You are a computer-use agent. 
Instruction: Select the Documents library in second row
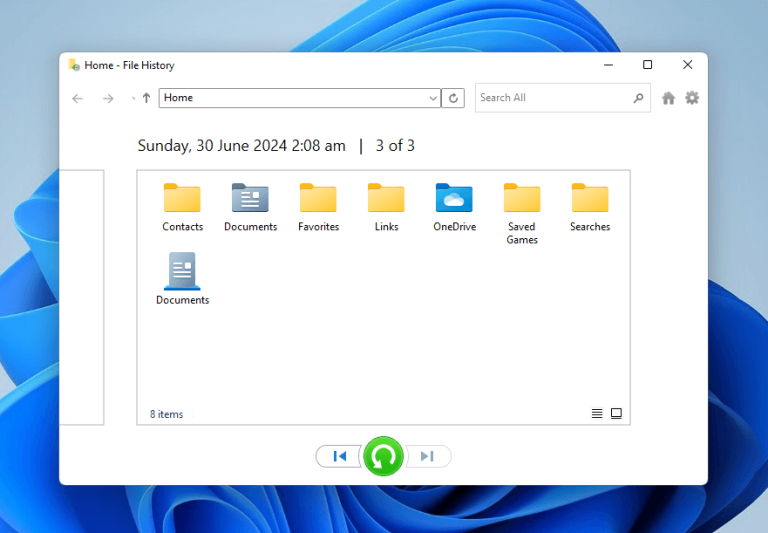(x=182, y=279)
